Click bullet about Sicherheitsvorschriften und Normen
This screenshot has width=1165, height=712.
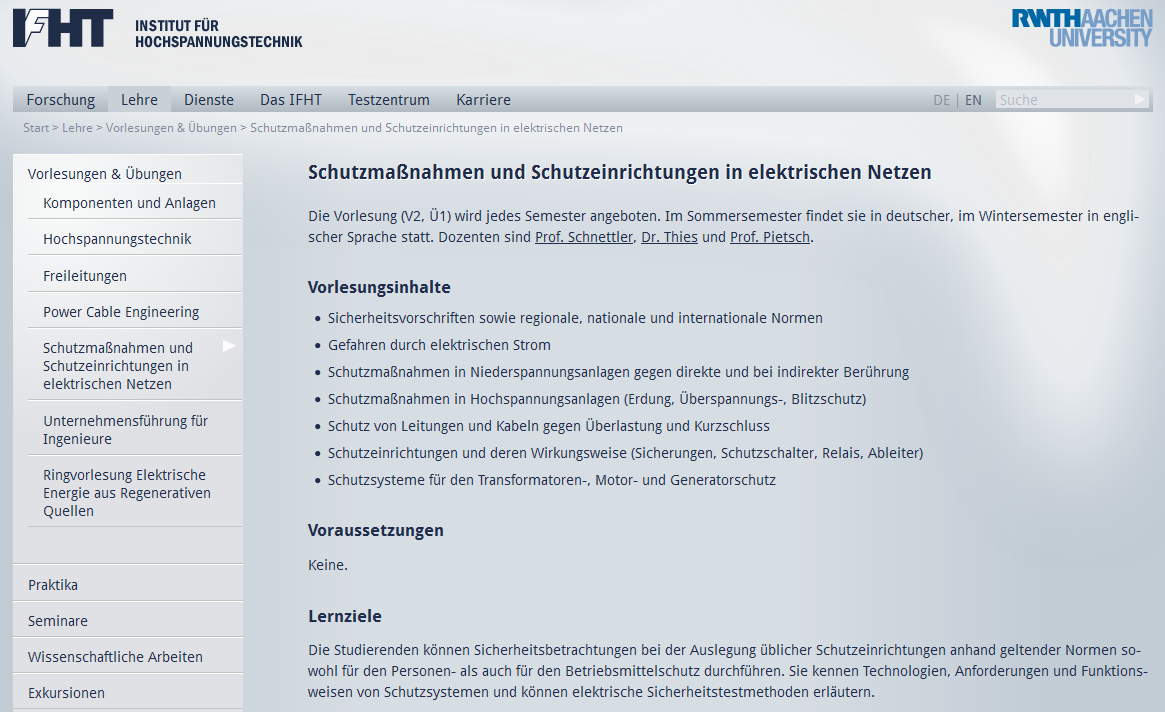coord(575,318)
